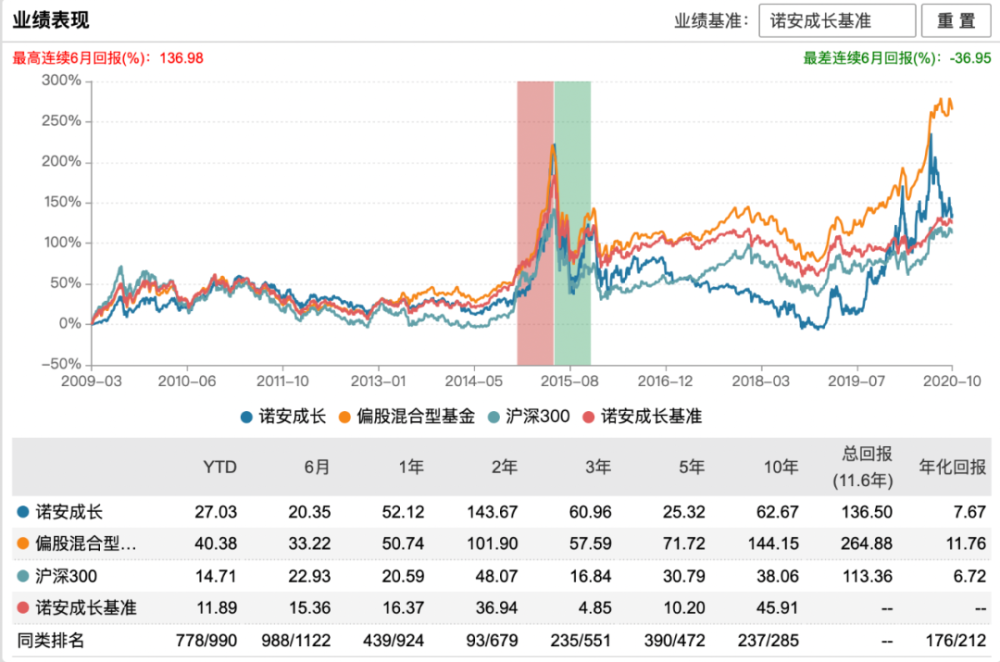Click the 最差连续6月回报 value -36.95
This screenshot has width=1000, height=662.
click(970, 58)
